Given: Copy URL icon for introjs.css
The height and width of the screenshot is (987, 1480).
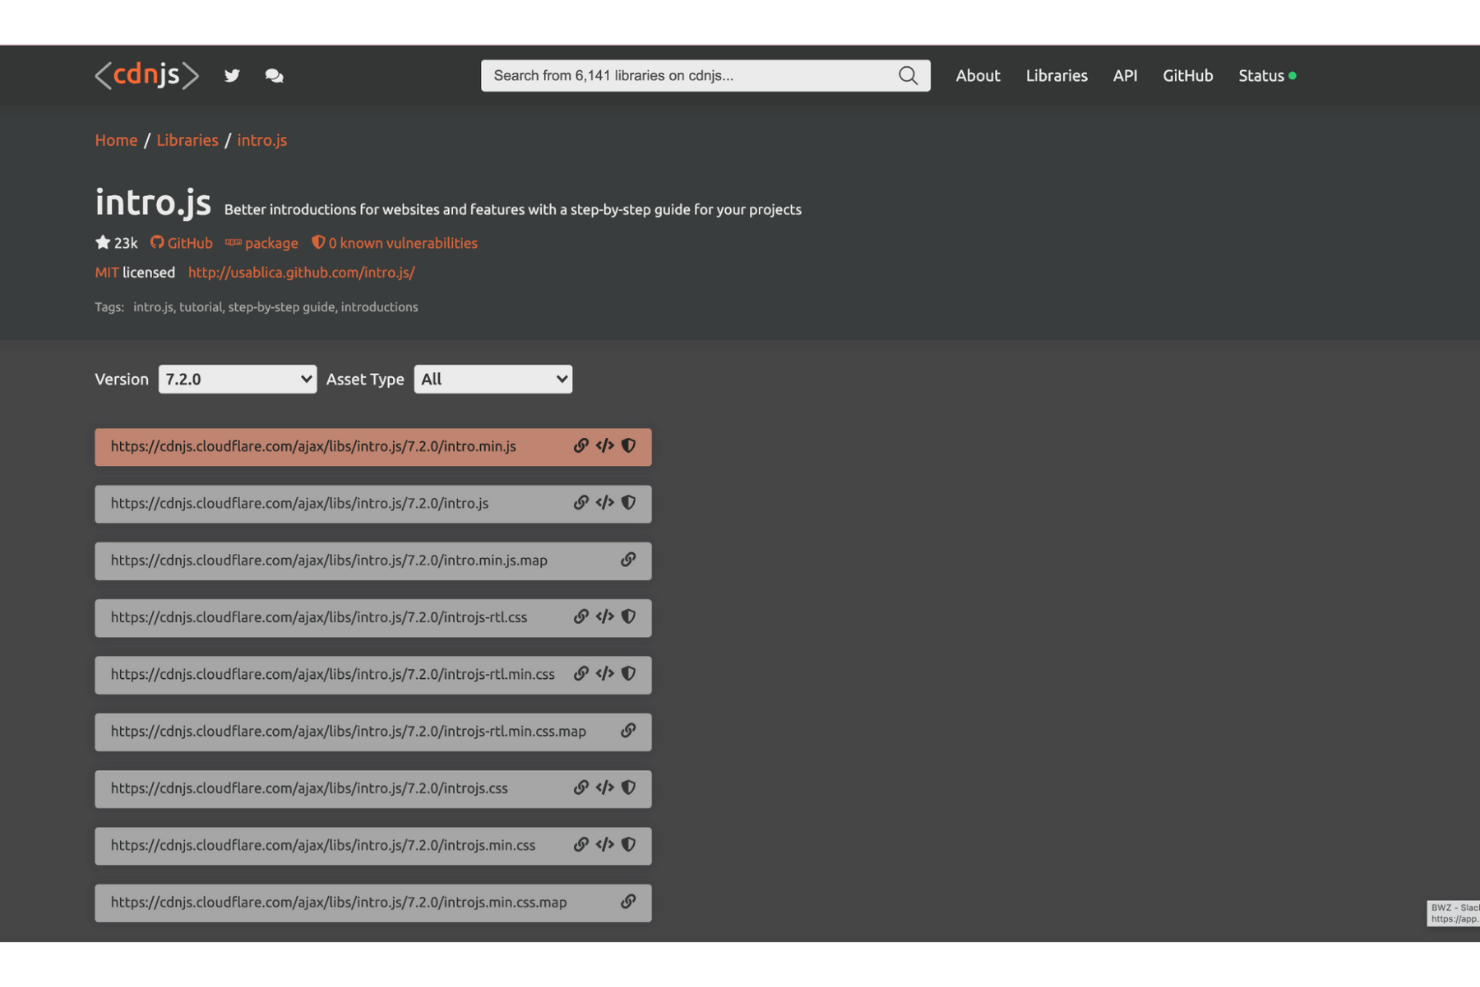Looking at the screenshot, I should click(x=581, y=788).
